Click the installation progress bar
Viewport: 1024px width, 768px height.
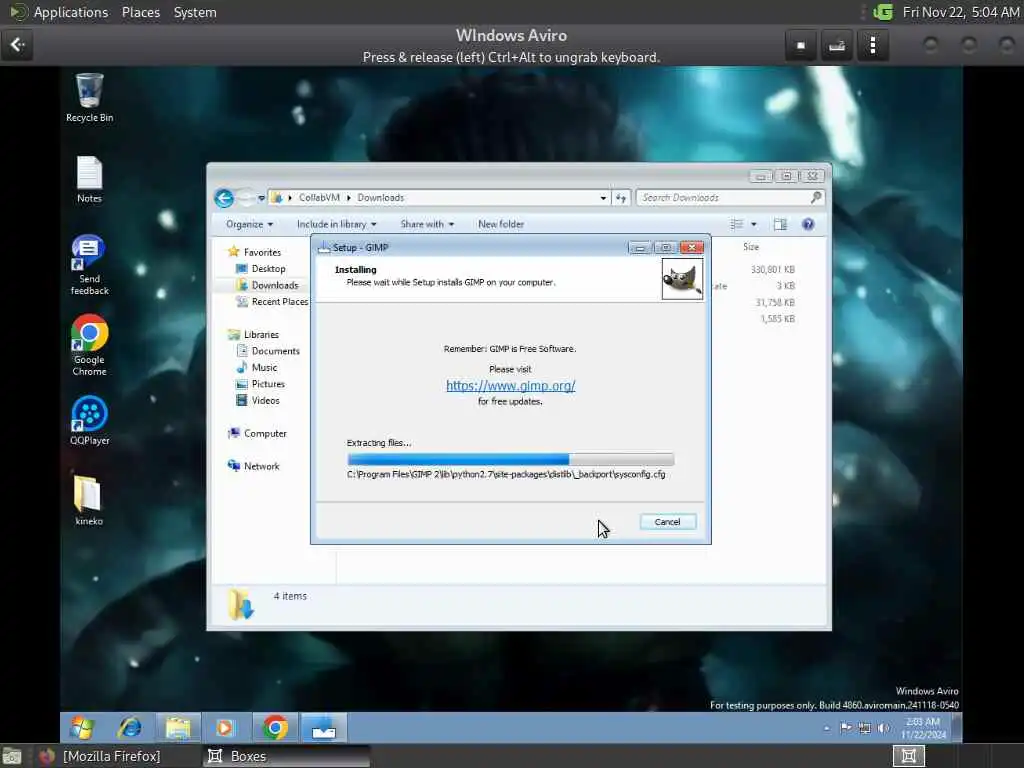point(510,458)
